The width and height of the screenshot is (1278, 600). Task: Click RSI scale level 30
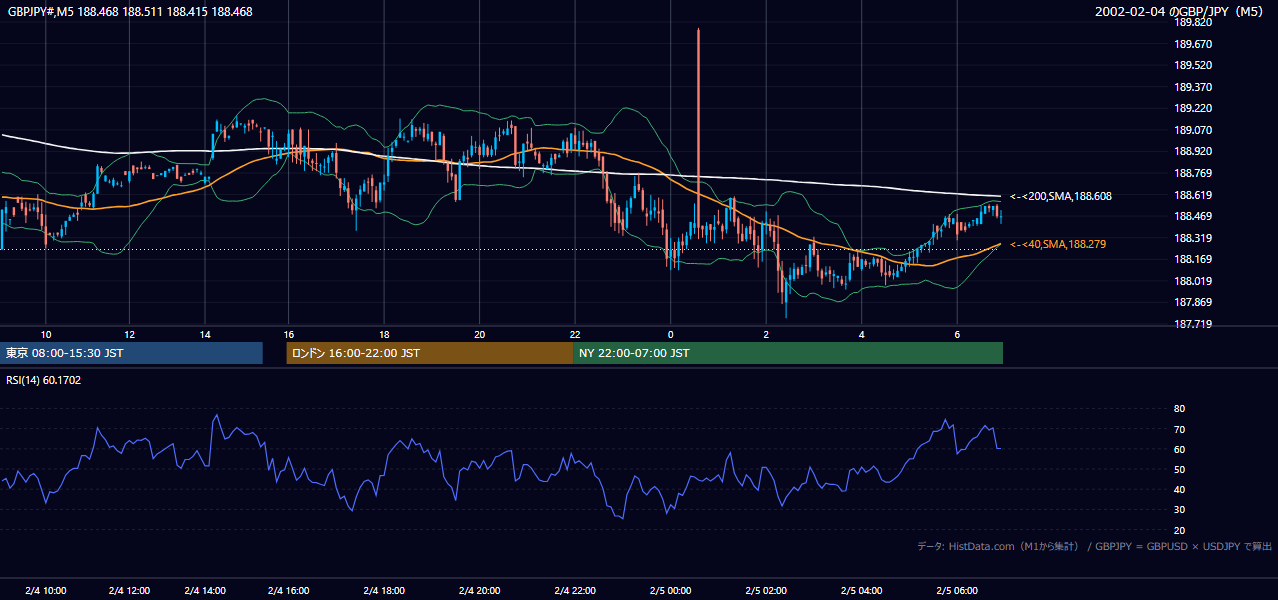(x=1179, y=510)
